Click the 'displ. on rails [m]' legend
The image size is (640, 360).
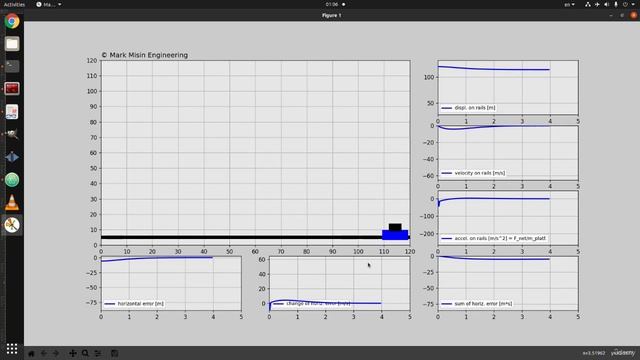coord(469,108)
